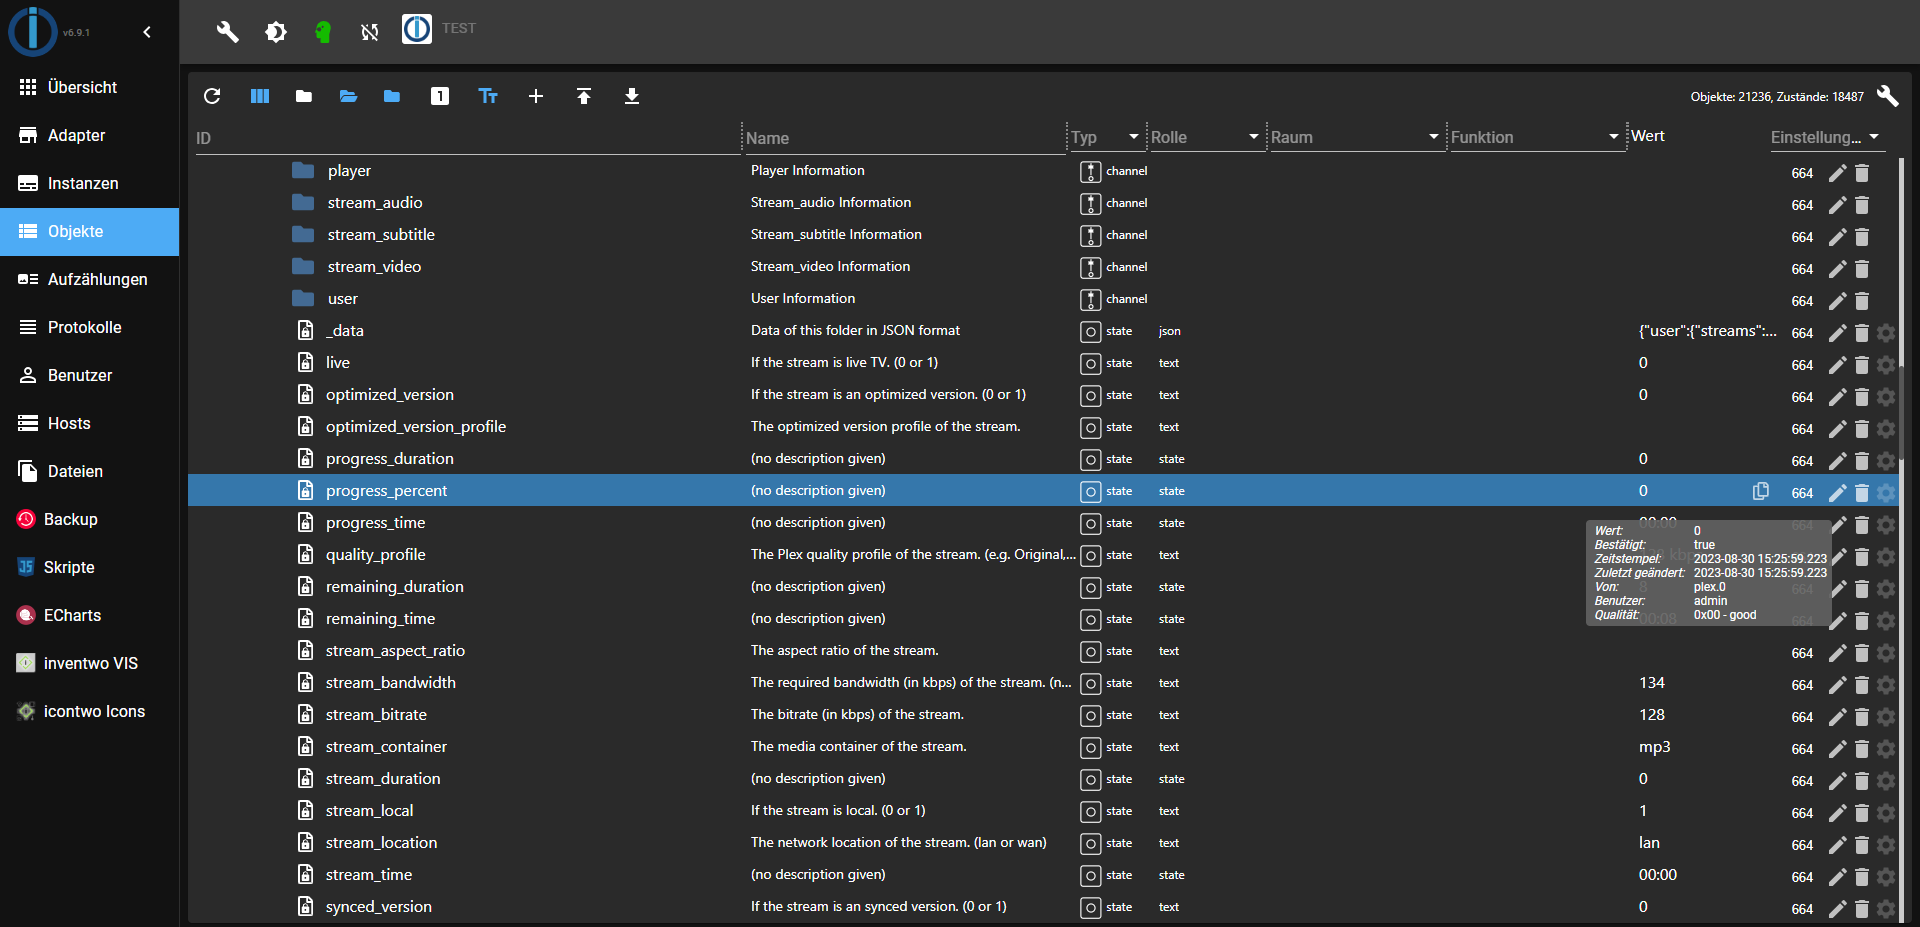Click the green expert mode head icon

(323, 32)
